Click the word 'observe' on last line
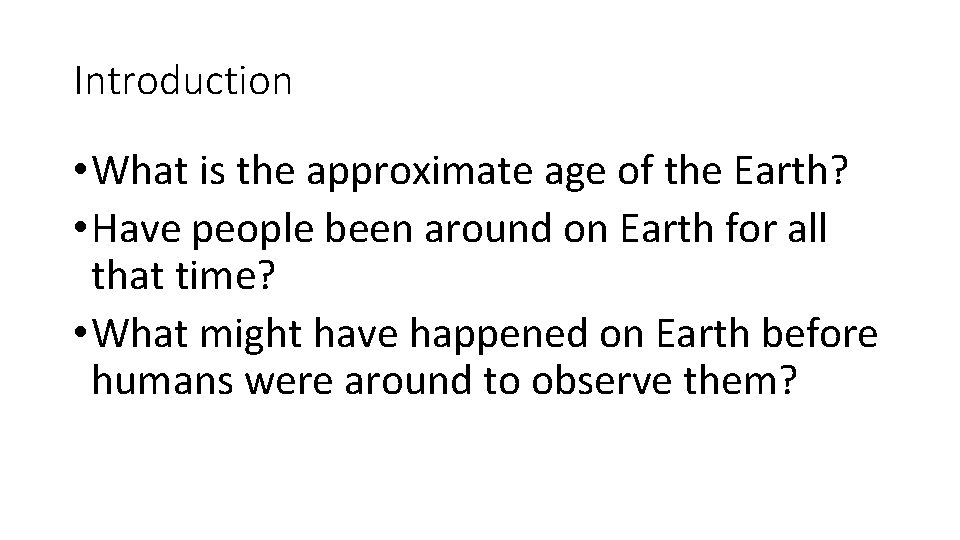The width and height of the screenshot is (960, 540). pyautogui.click(x=601, y=380)
